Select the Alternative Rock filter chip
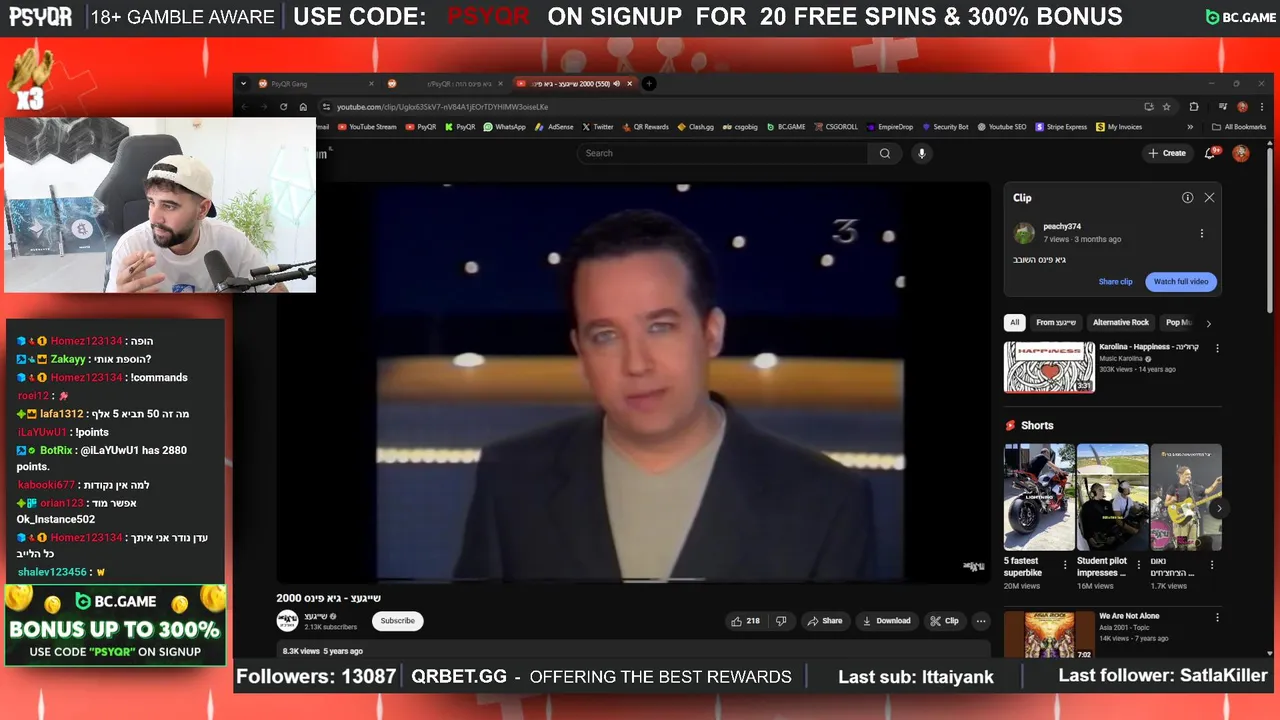 [1121, 323]
